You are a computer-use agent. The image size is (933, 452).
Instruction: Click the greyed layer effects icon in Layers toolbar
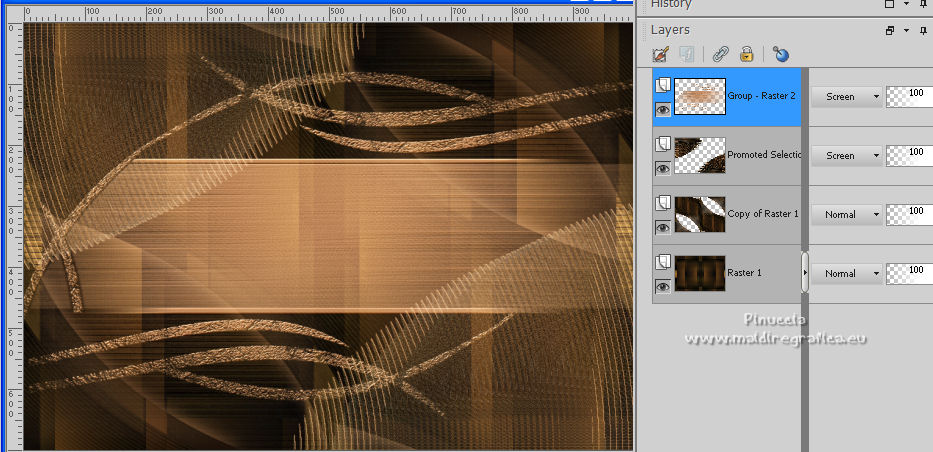pos(687,55)
